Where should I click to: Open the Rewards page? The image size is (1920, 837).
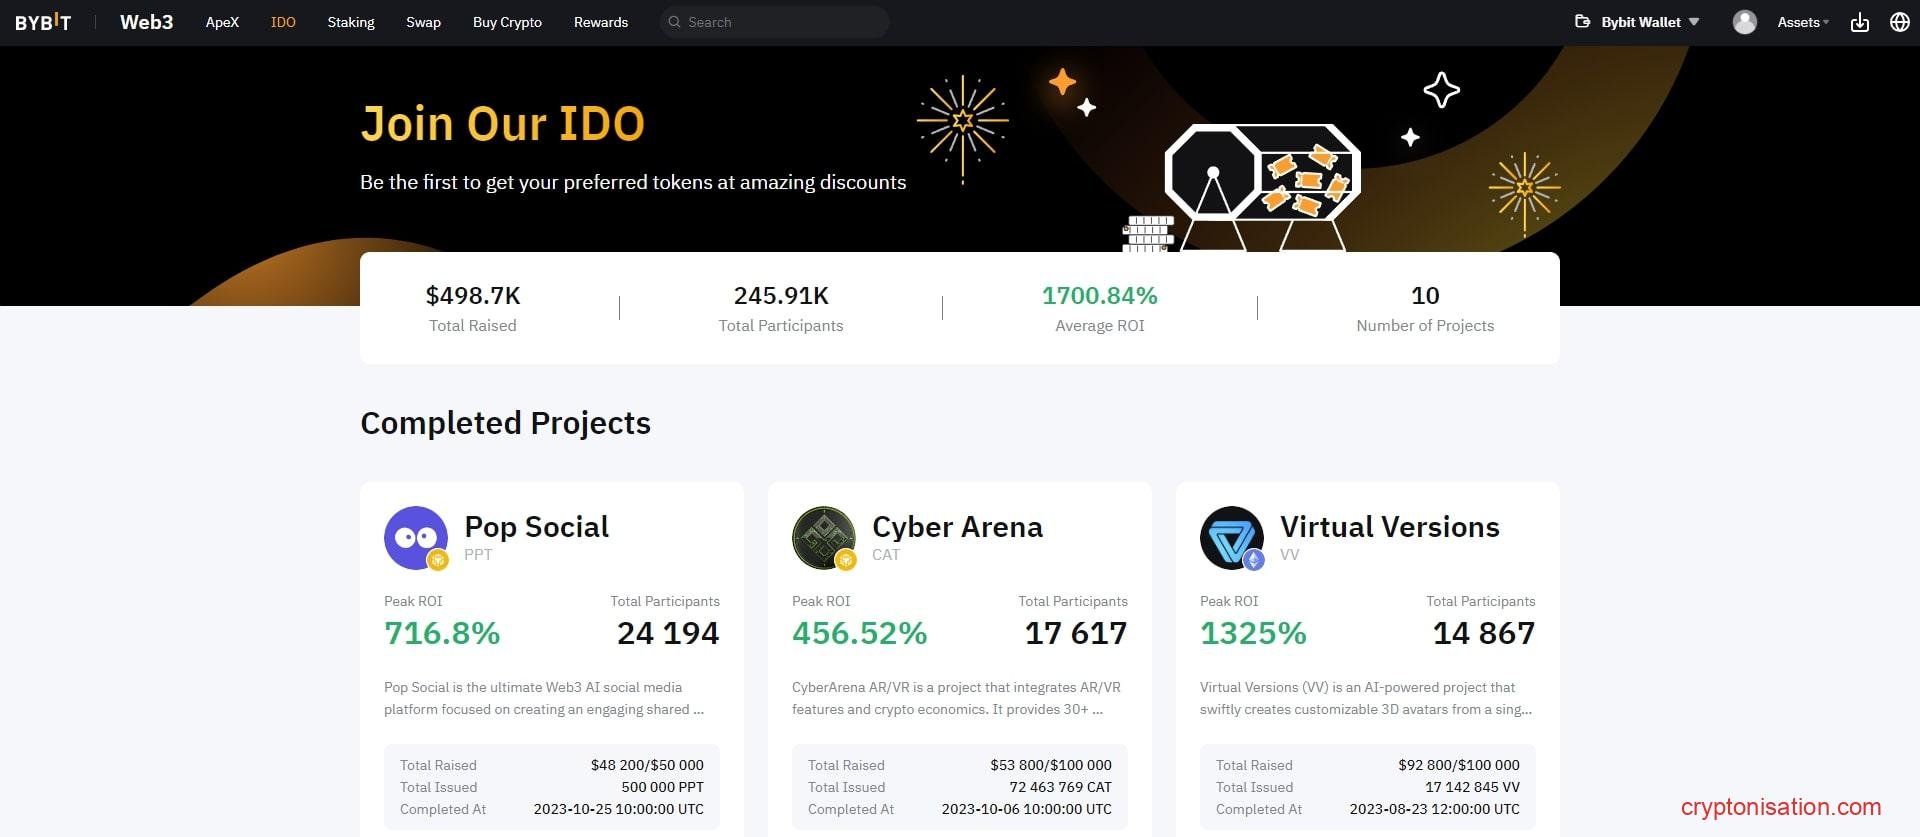tap(601, 22)
